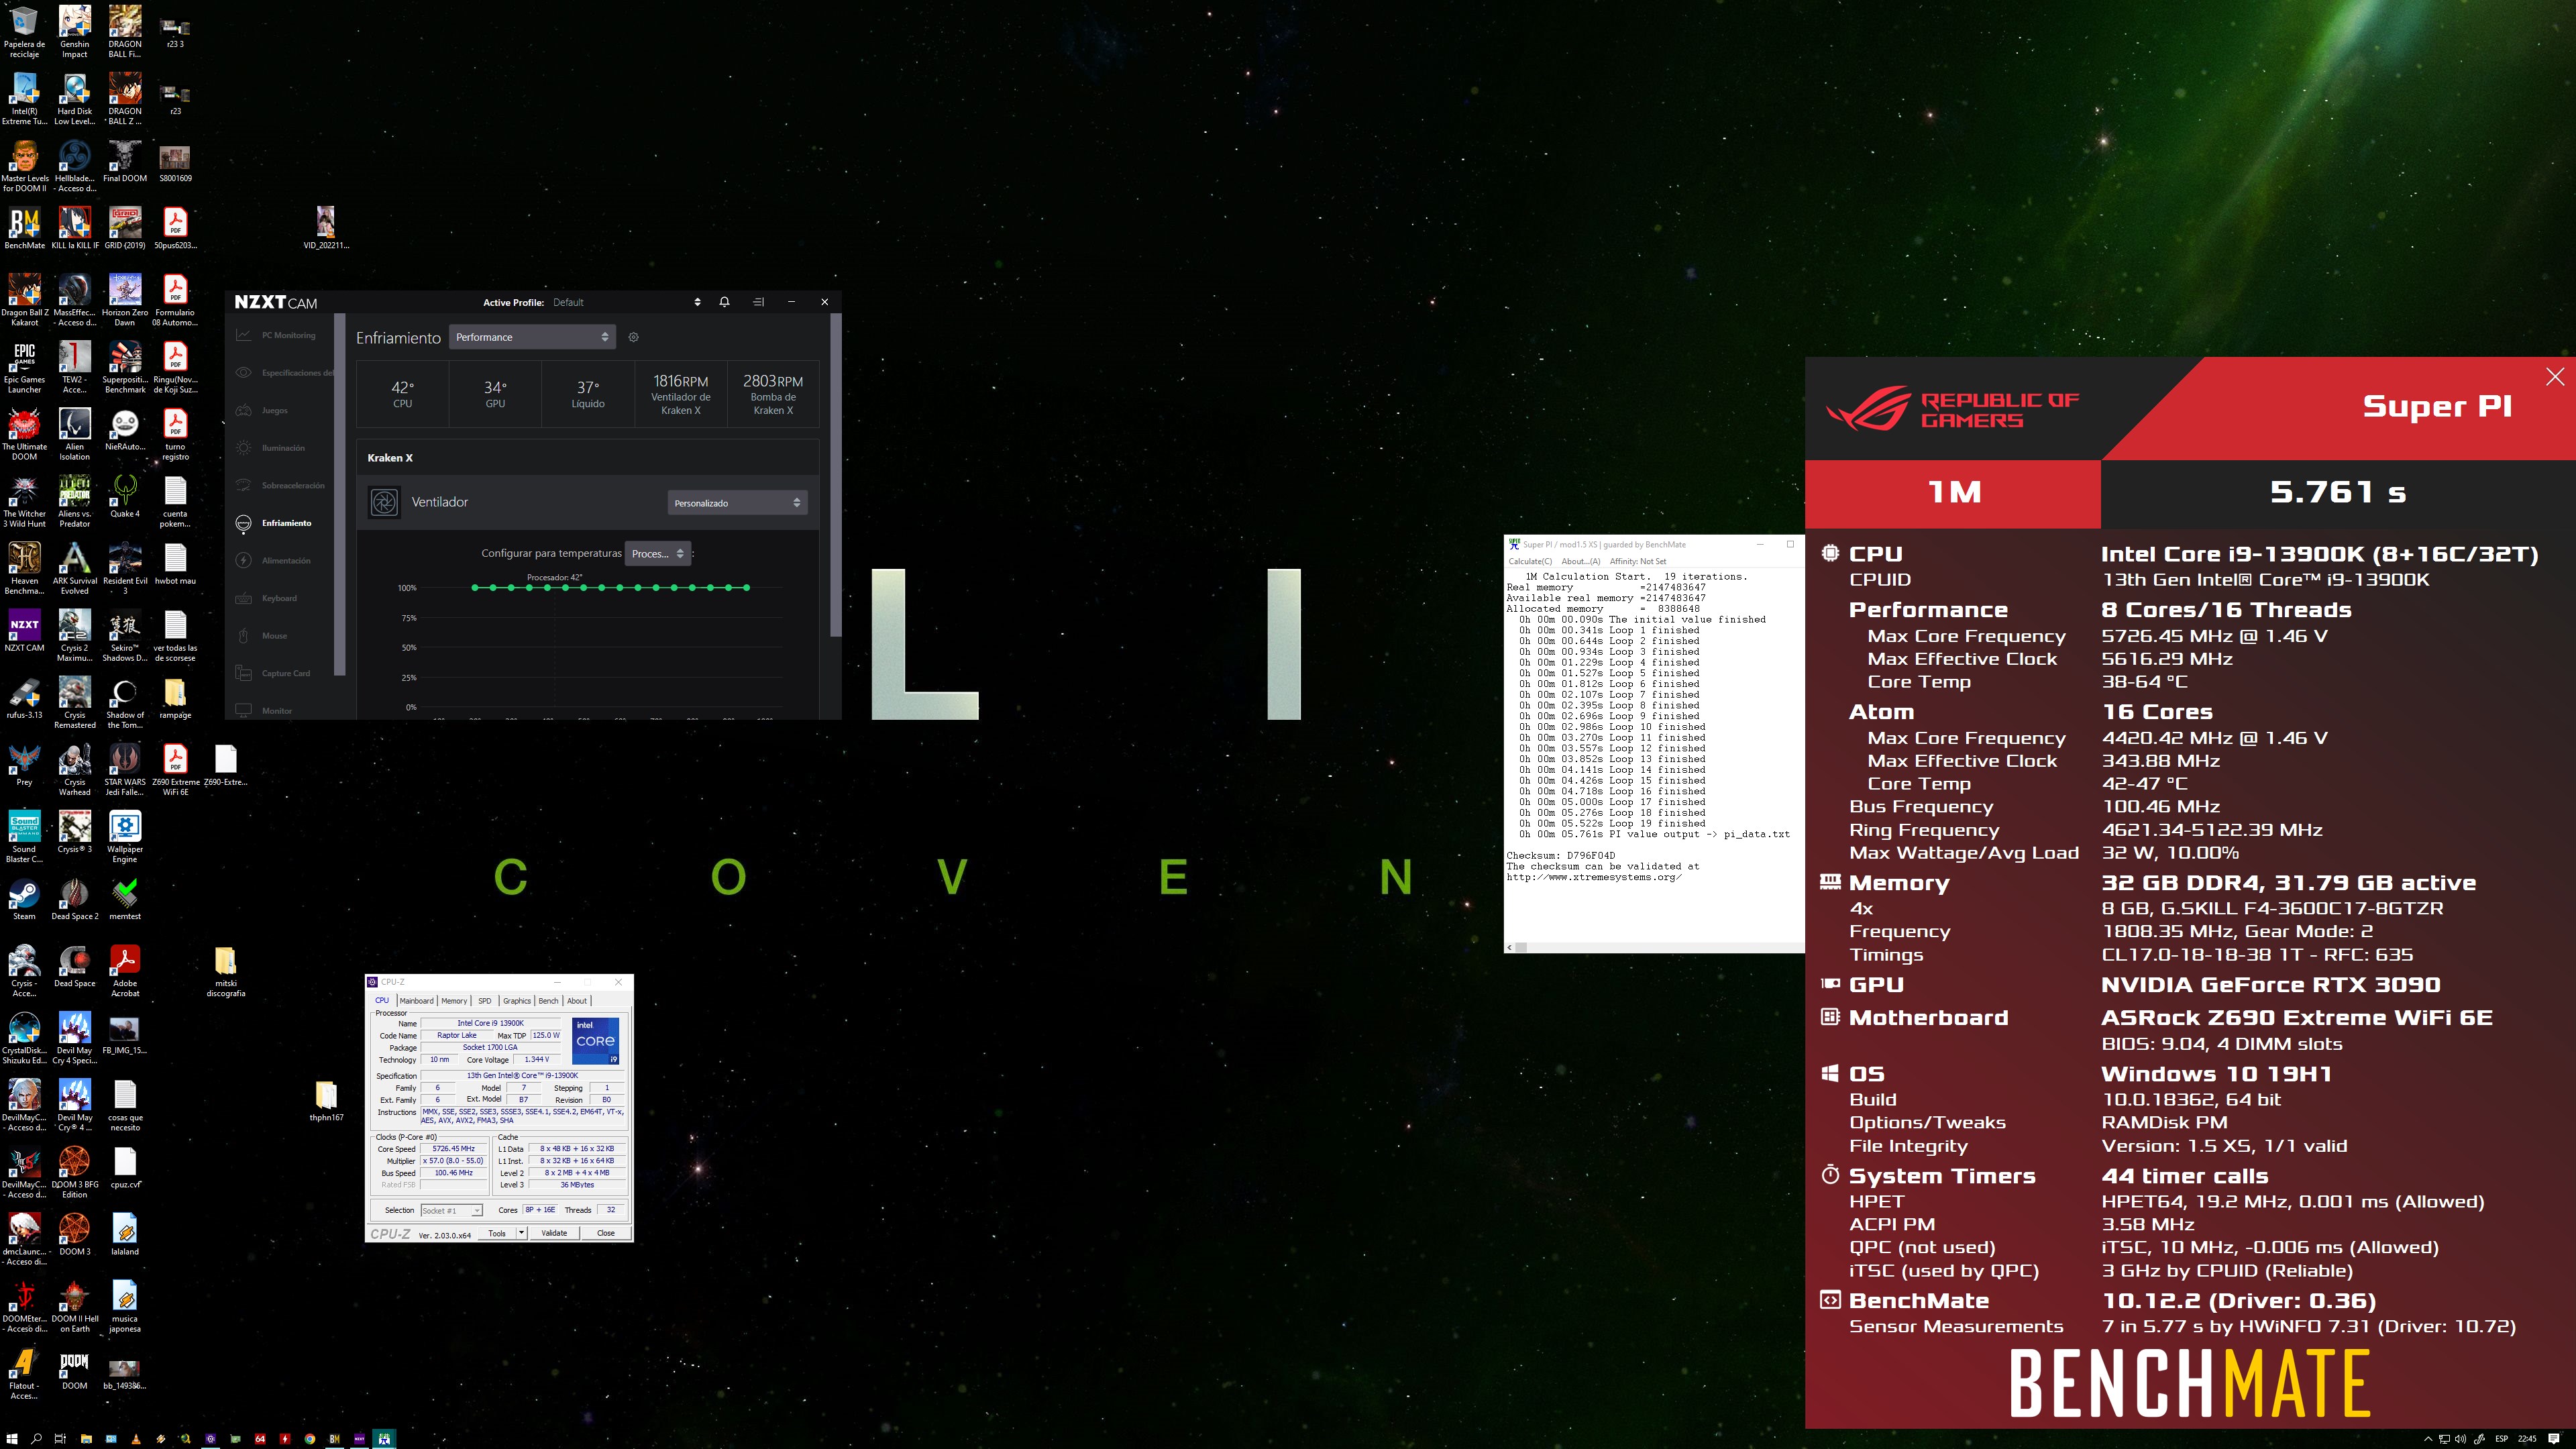
Task: Open the Quake 4 desktop icon
Action: click(x=125, y=496)
